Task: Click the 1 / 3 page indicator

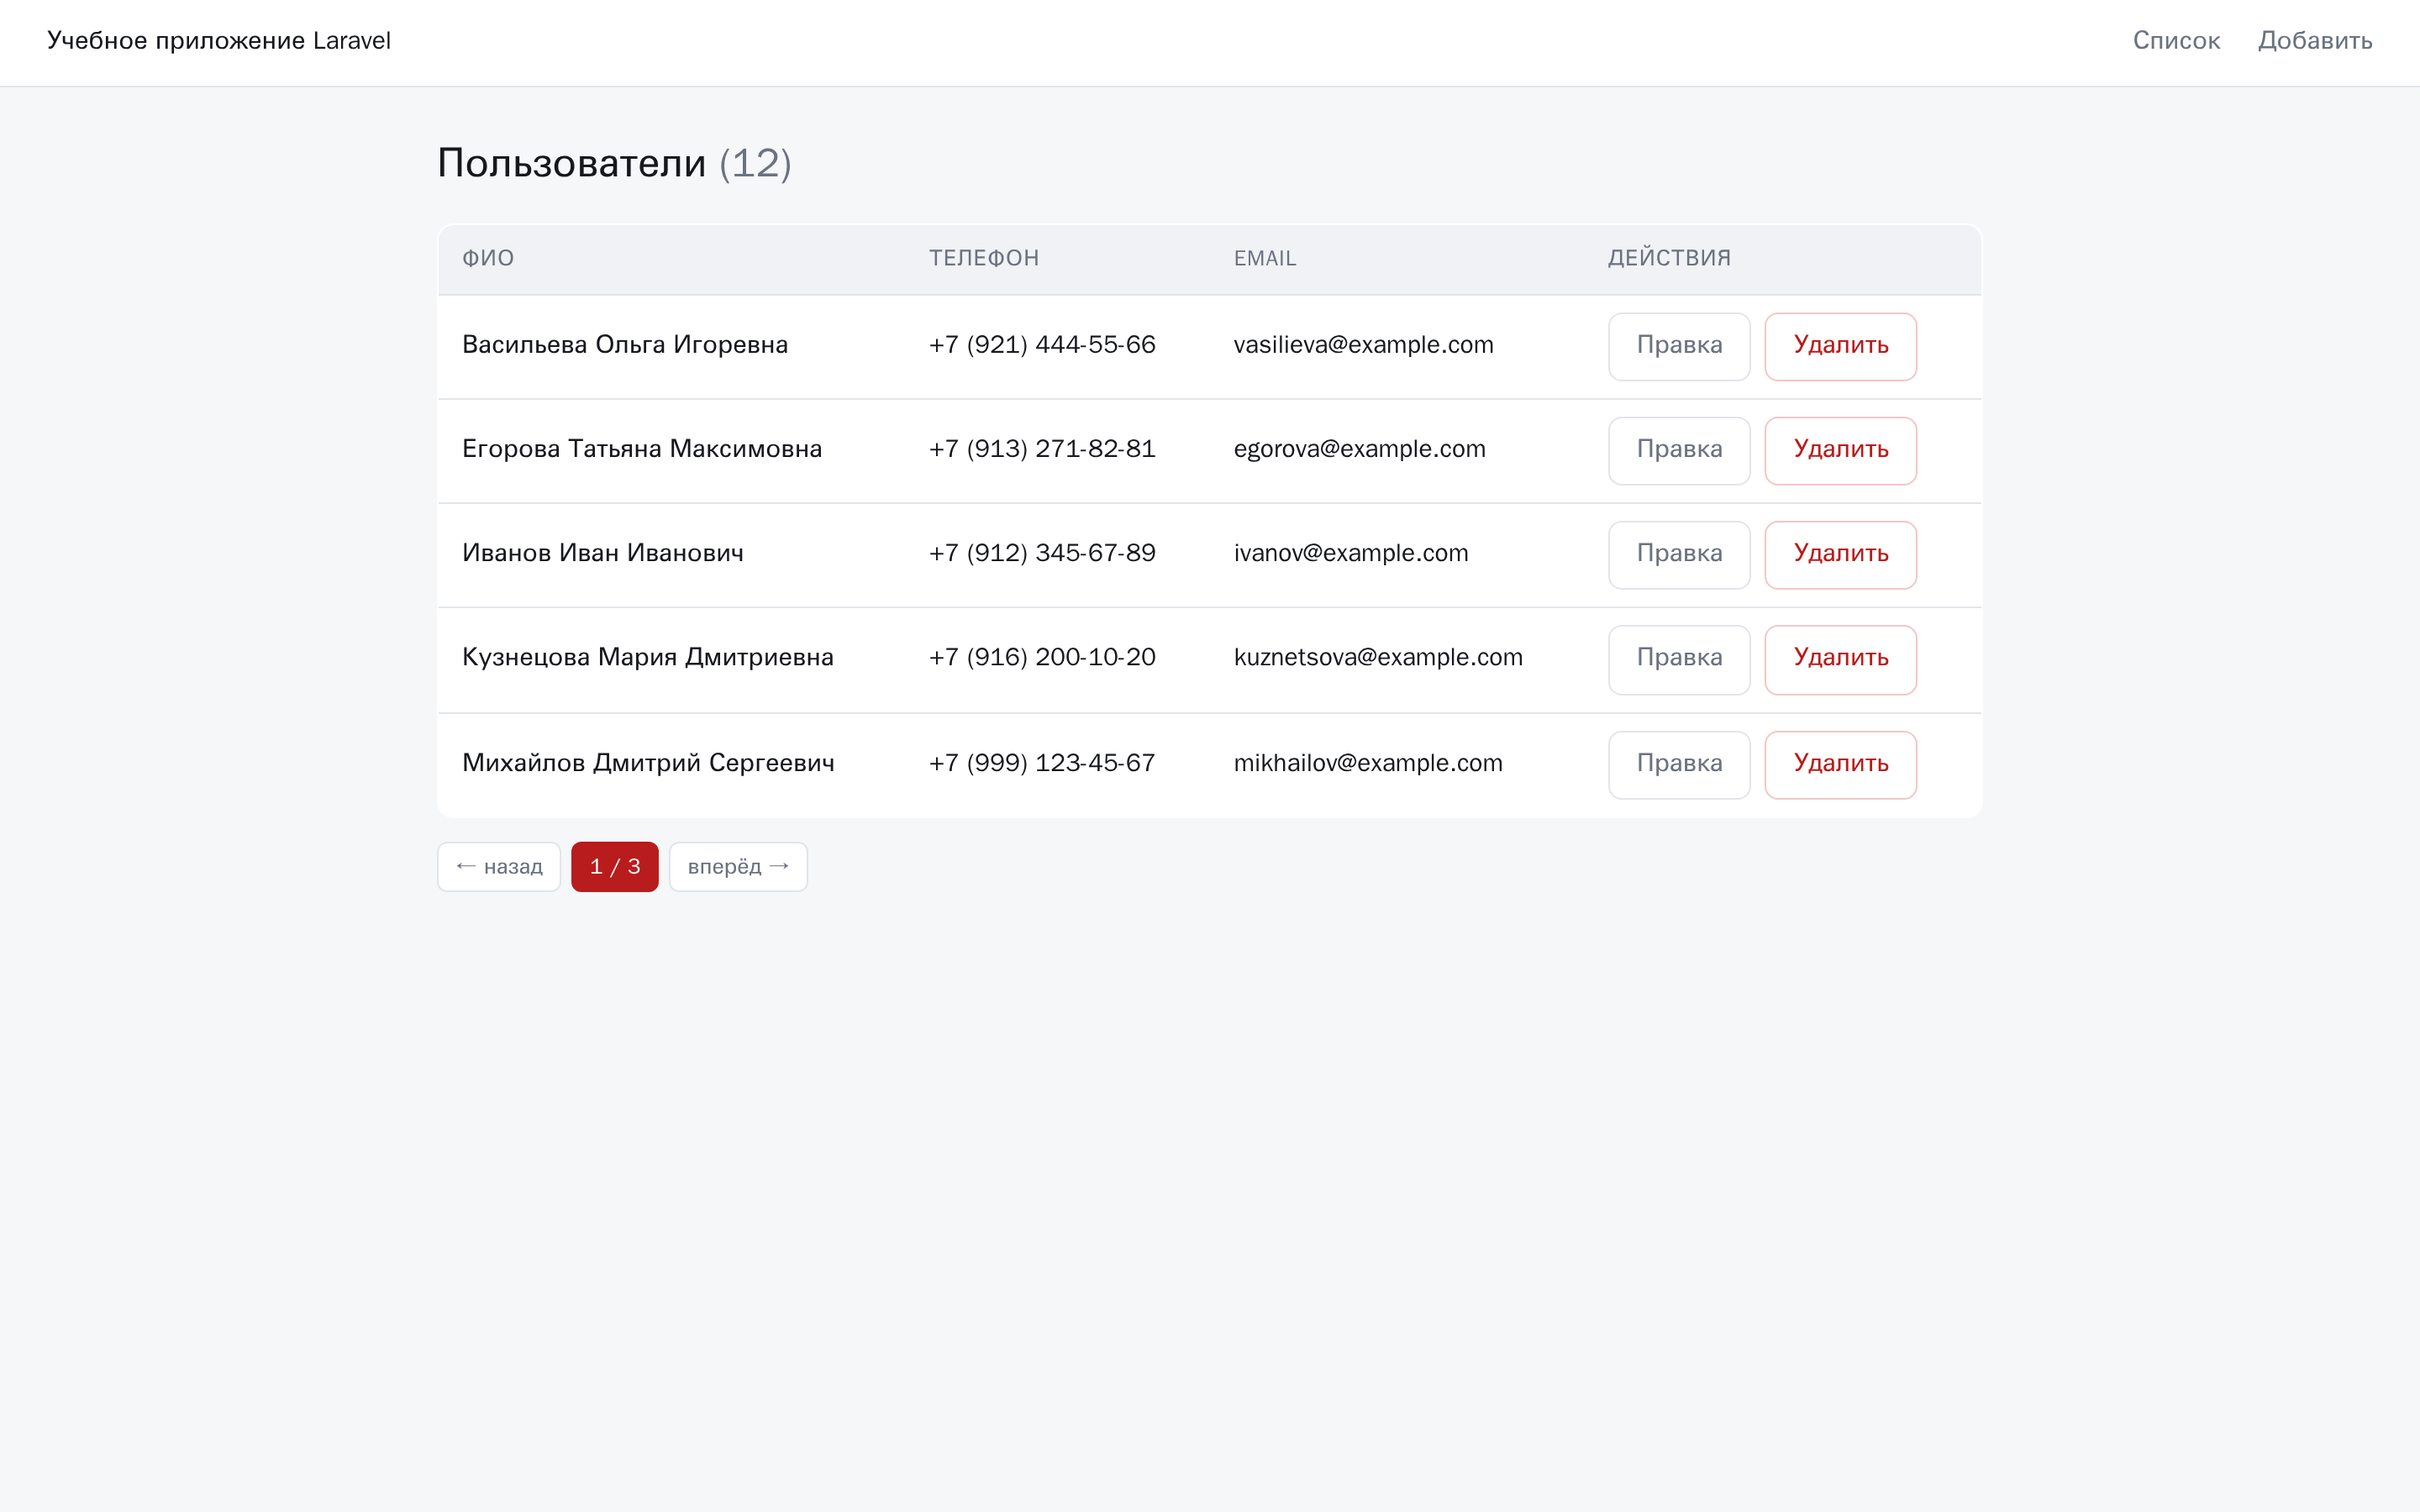Action: coord(615,866)
